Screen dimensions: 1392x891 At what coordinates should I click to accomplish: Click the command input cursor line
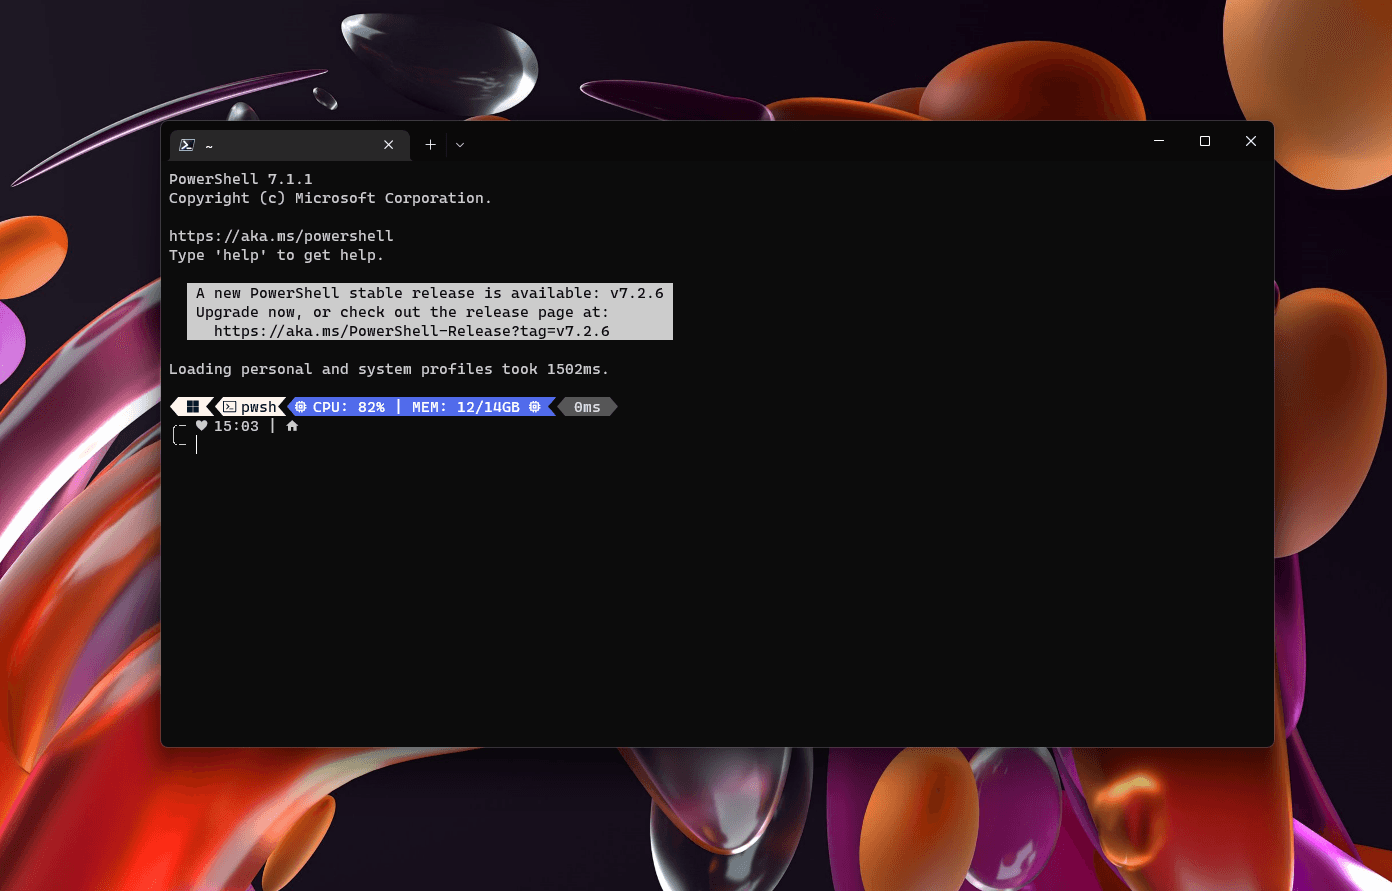pyautogui.click(x=197, y=445)
